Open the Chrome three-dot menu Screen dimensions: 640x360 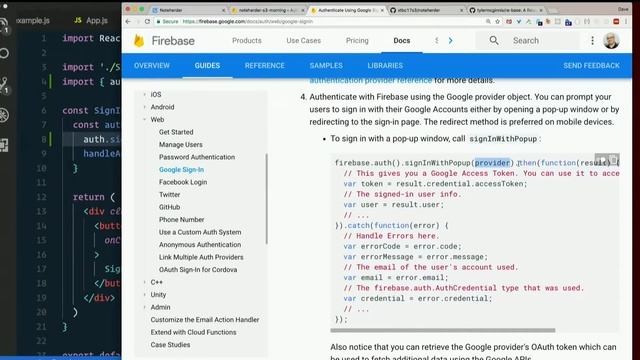626,21
